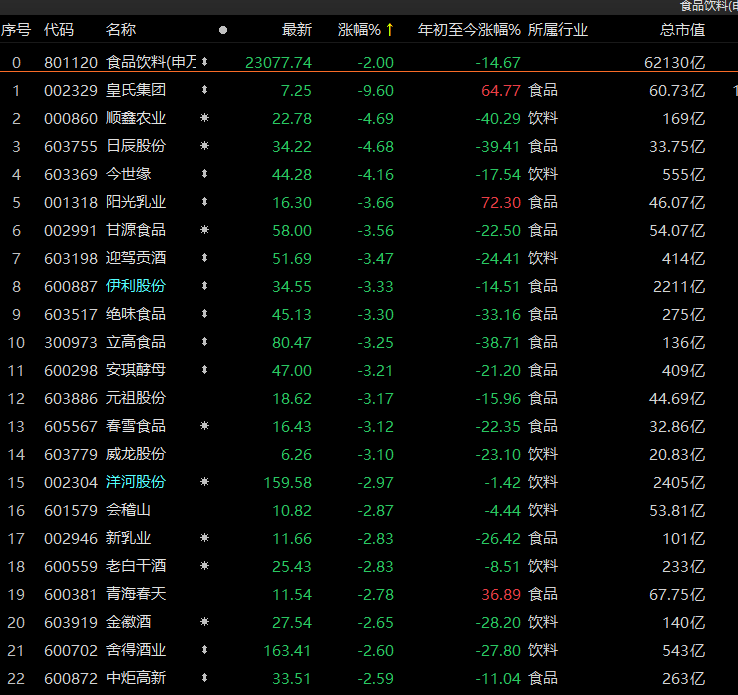The width and height of the screenshot is (738, 695).
Task: Sort by 总市值 column header
Action: click(x=682, y=30)
